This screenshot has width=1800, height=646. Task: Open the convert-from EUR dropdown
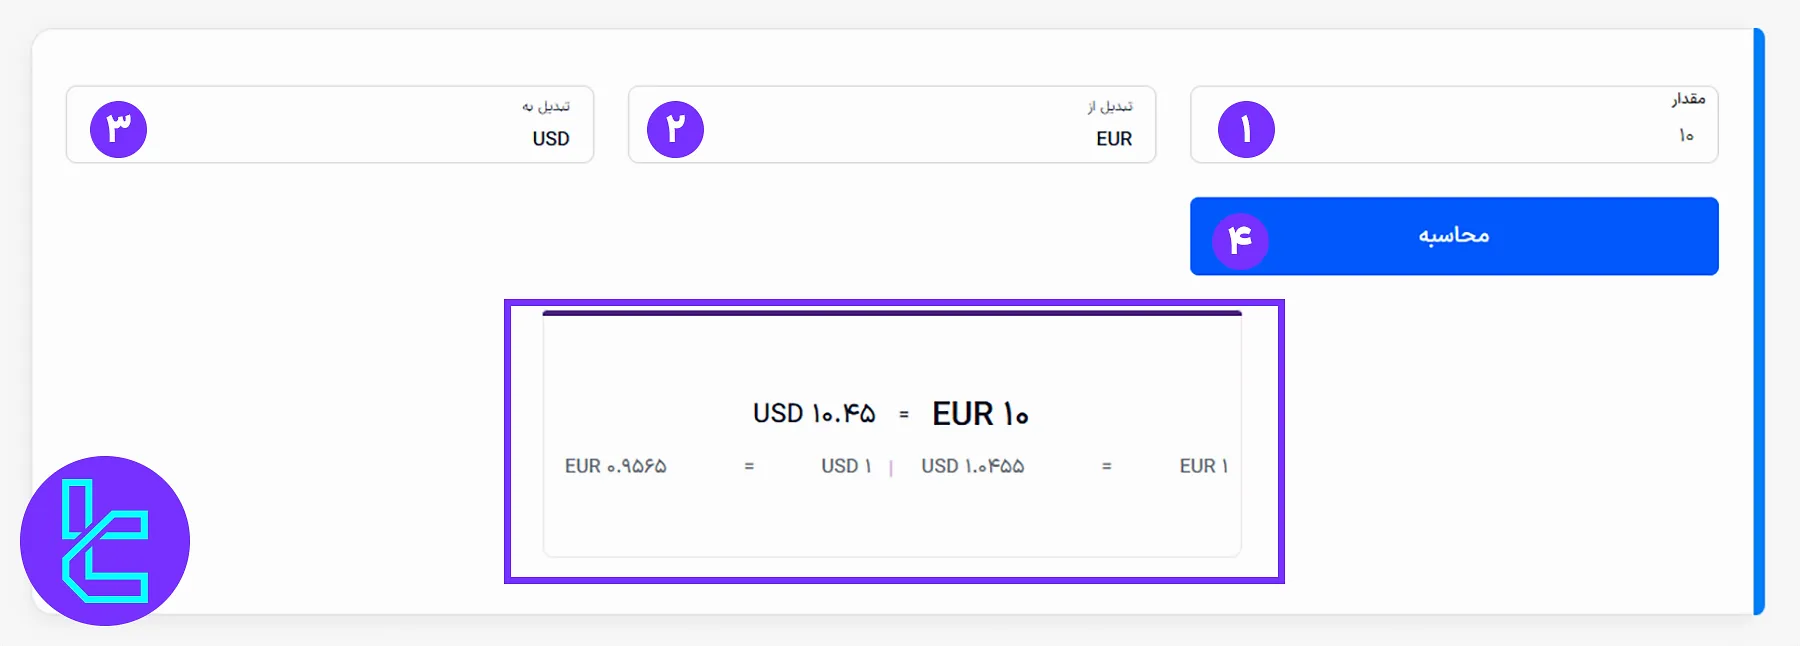[1113, 139]
